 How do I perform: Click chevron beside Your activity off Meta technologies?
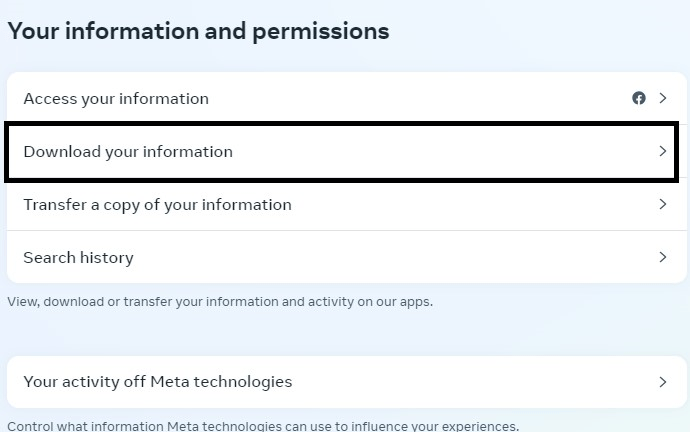pos(663,382)
